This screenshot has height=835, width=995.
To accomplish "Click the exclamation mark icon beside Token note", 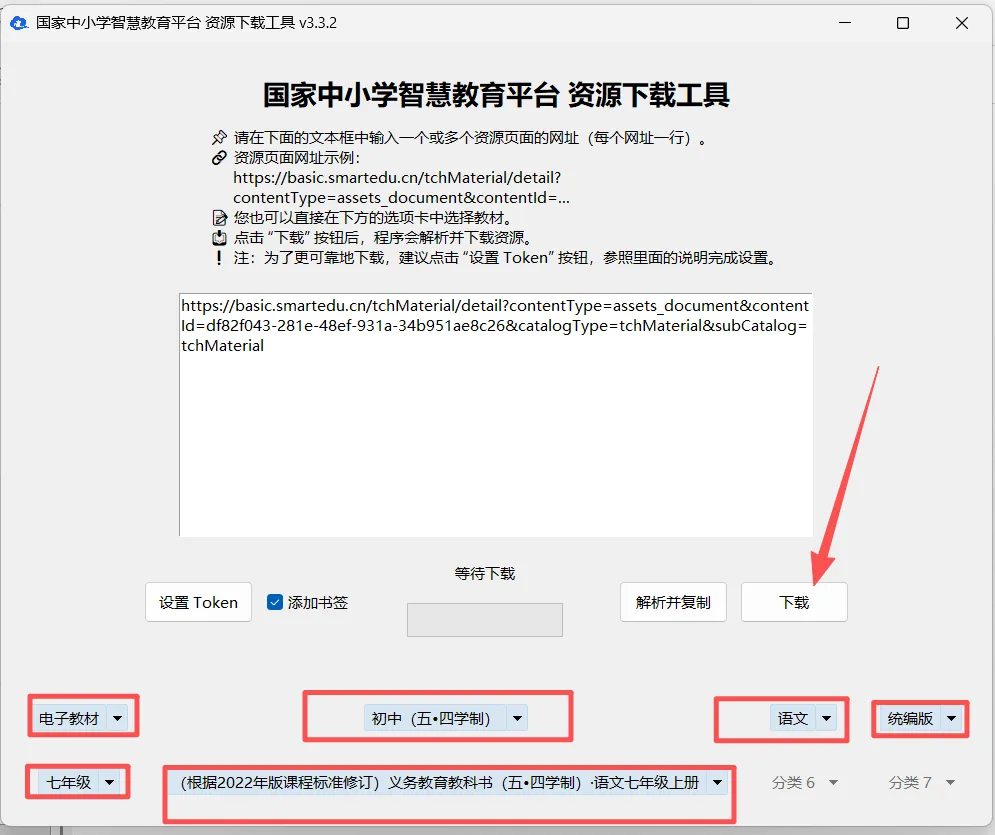I will [219, 258].
